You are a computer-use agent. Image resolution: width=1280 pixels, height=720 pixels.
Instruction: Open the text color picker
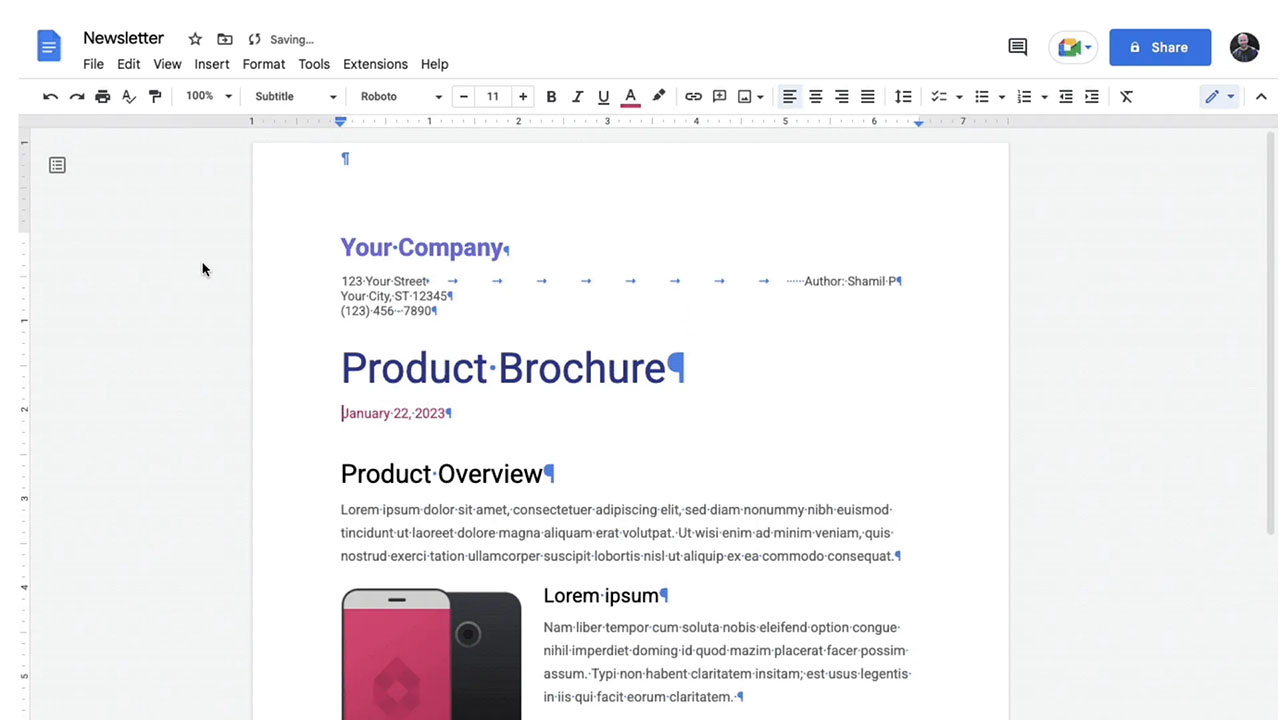tap(630, 97)
